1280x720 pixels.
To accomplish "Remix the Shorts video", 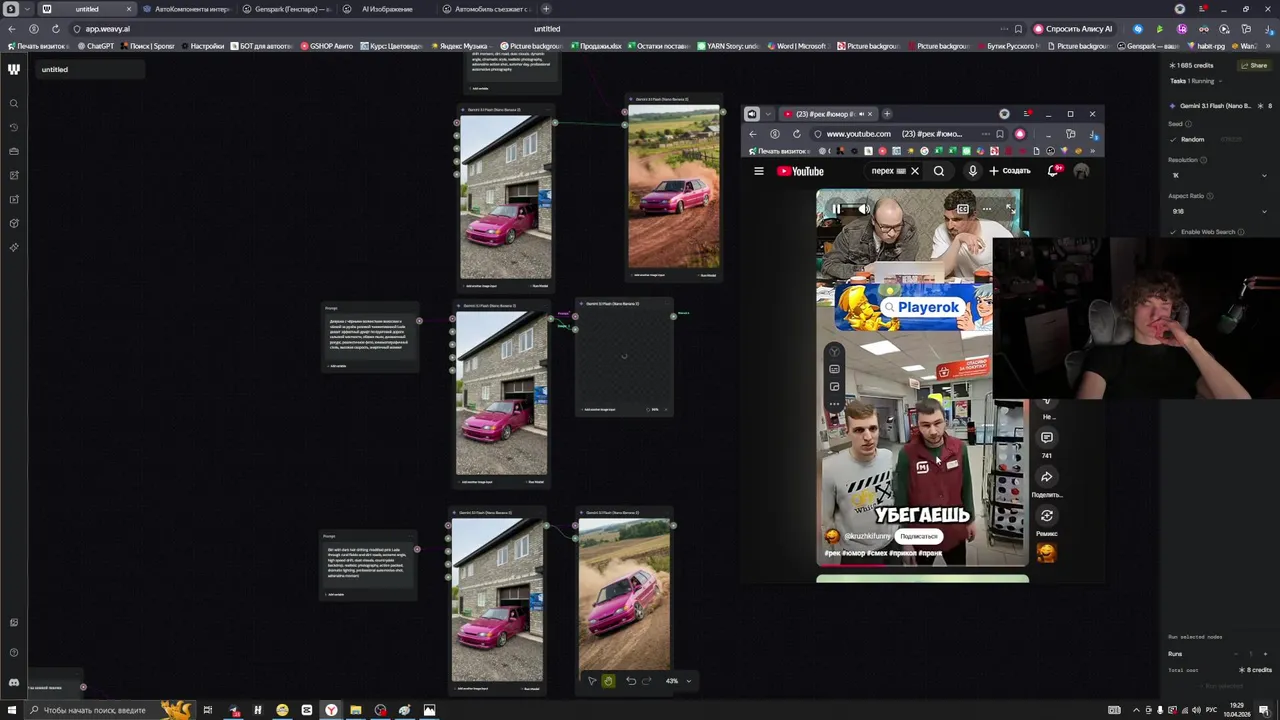I will click(x=1047, y=516).
